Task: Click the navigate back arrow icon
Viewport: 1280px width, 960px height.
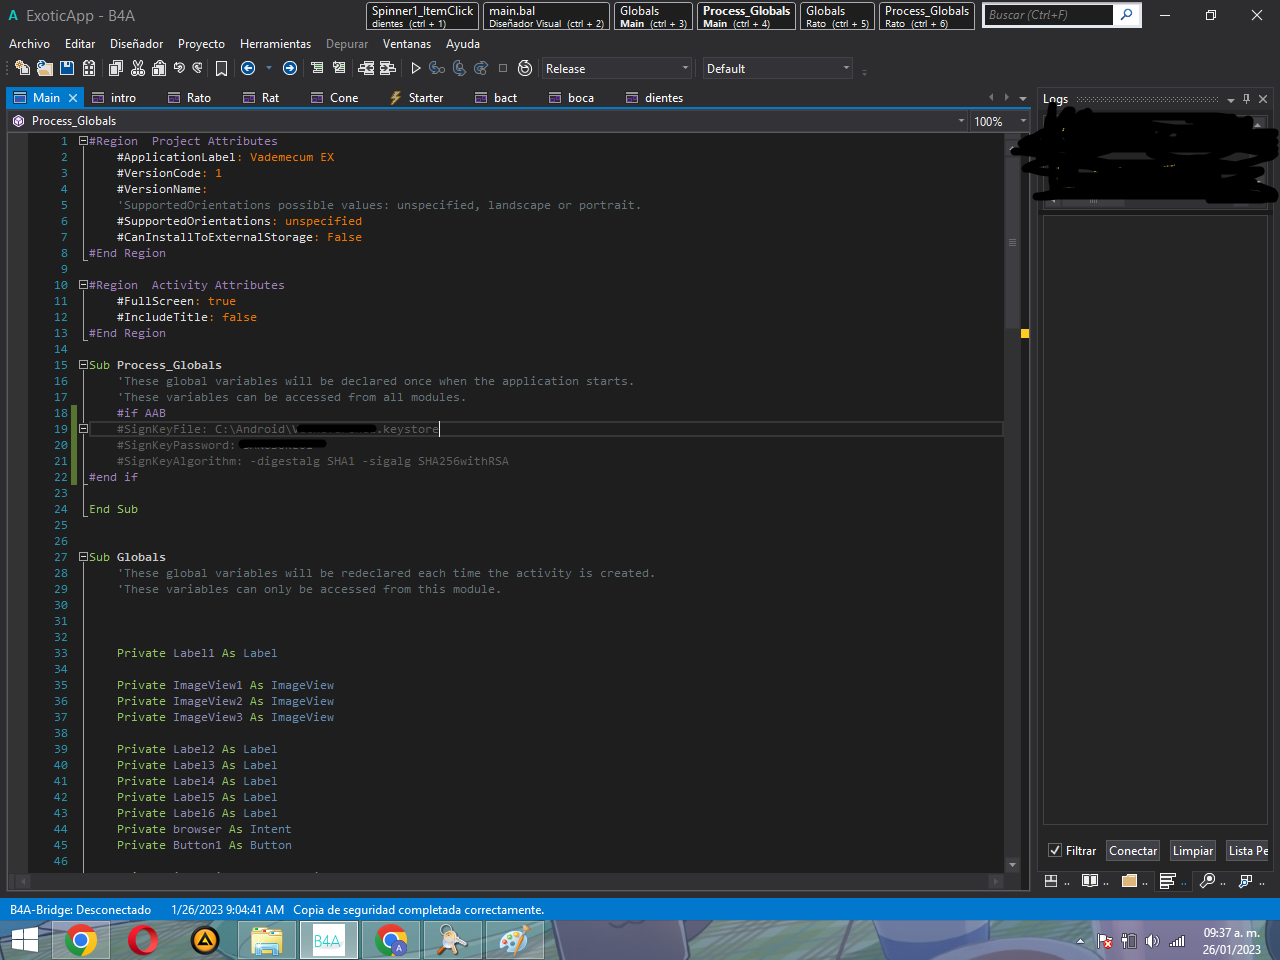Action: coord(248,68)
